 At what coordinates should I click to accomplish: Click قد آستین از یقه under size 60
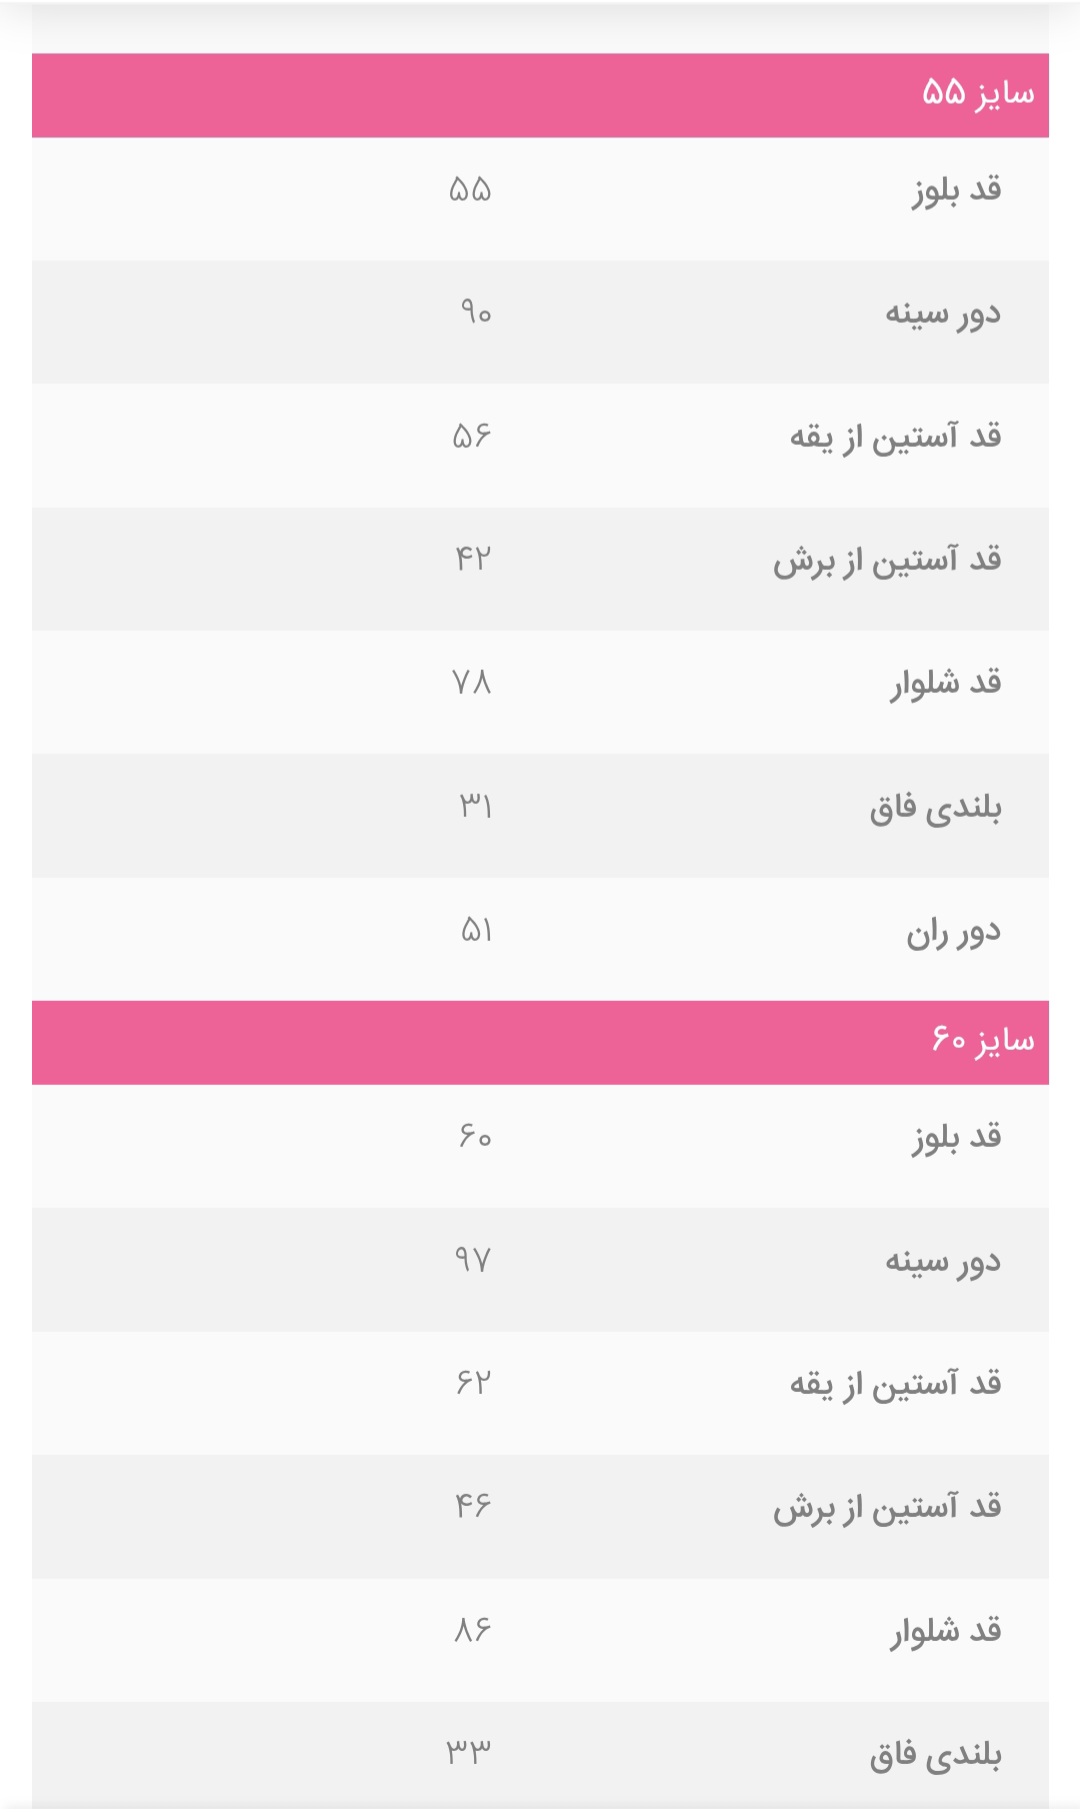click(x=895, y=1384)
